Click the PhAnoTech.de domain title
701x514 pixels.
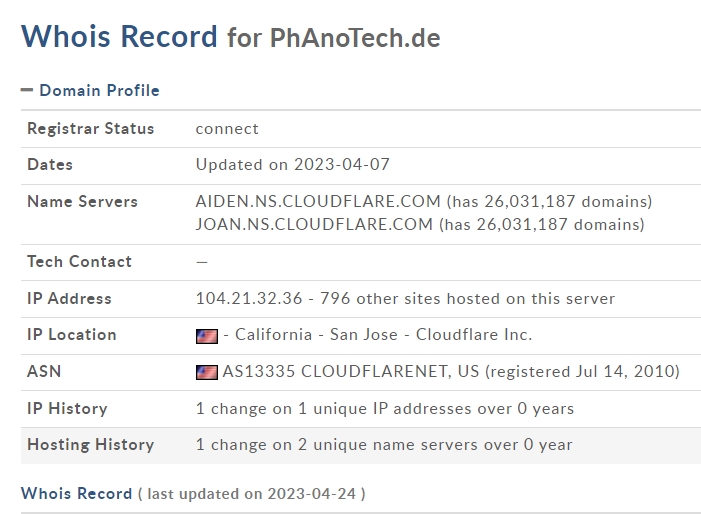[355, 38]
